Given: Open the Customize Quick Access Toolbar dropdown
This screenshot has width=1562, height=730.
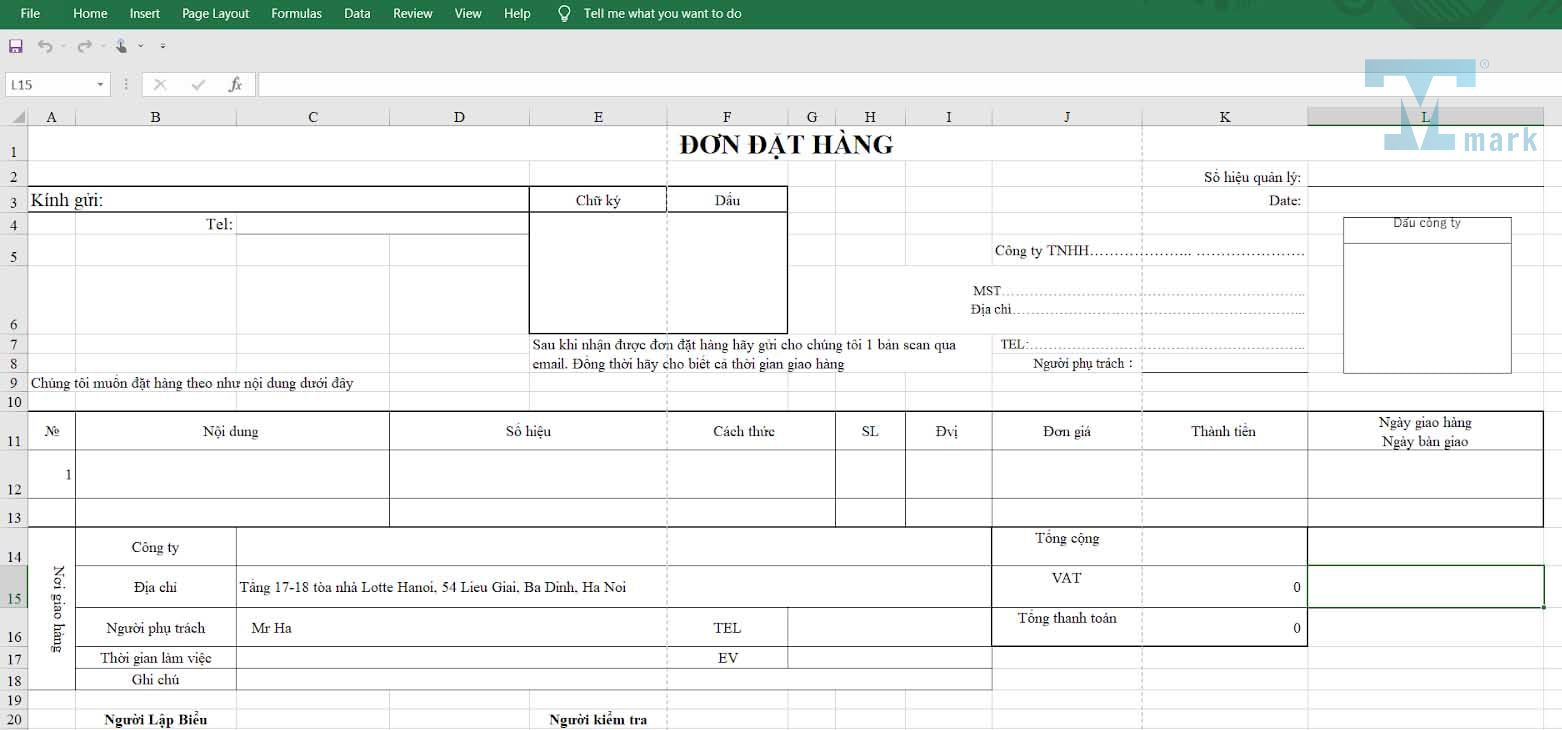Looking at the screenshot, I should click(x=163, y=46).
